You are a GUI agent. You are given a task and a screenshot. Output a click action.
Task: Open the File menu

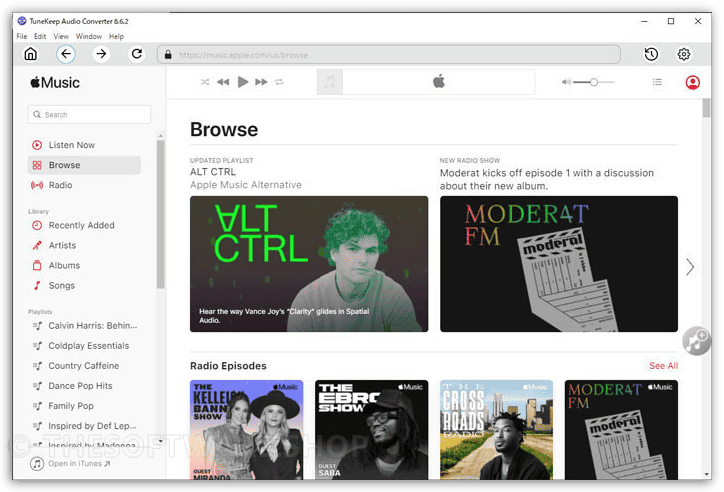click(x=22, y=36)
